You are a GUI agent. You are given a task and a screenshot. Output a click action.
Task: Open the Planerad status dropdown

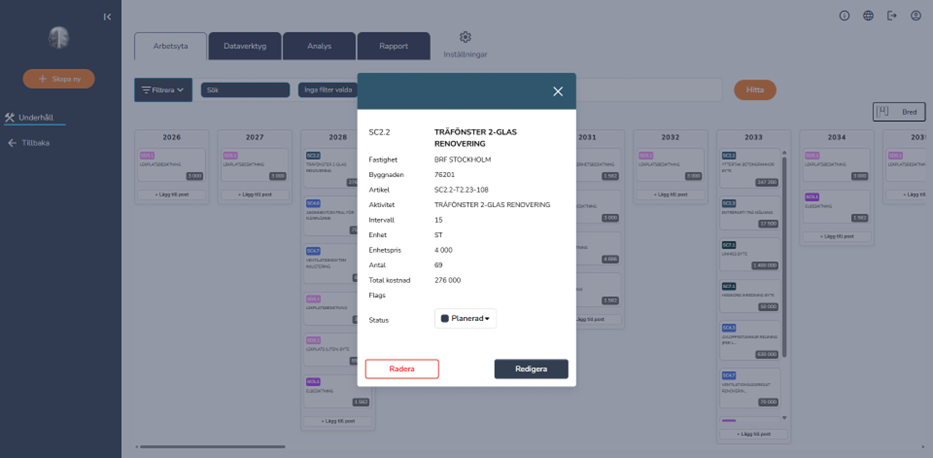[466, 319]
